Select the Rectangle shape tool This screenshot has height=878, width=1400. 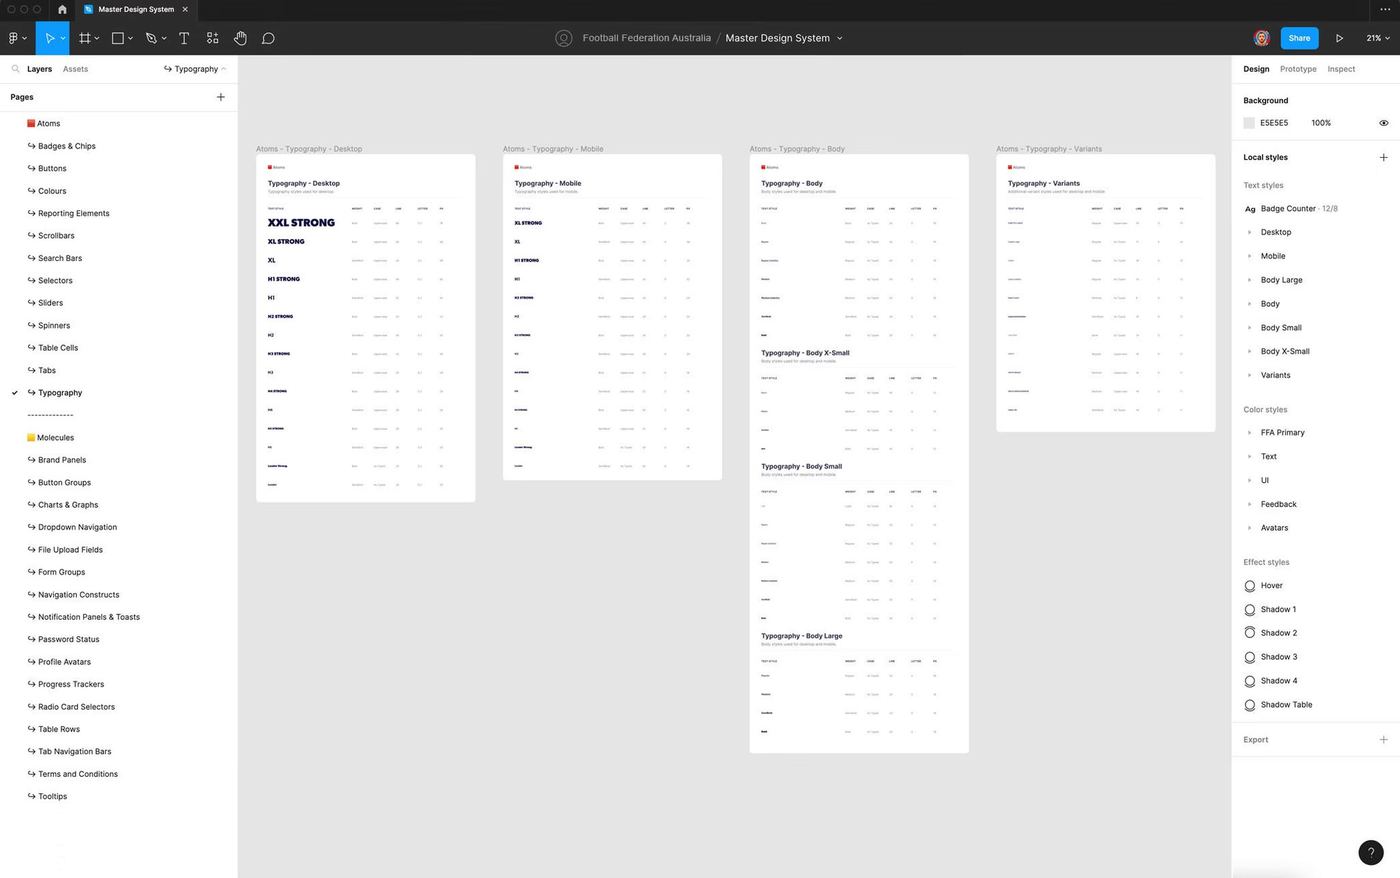click(118, 38)
